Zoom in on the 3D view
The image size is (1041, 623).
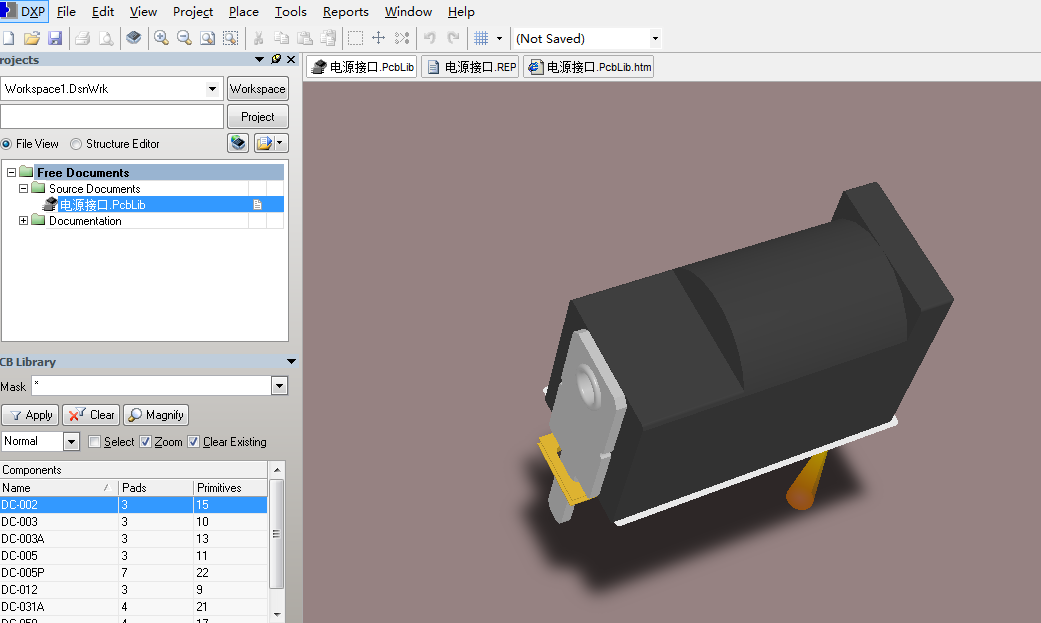(161, 39)
